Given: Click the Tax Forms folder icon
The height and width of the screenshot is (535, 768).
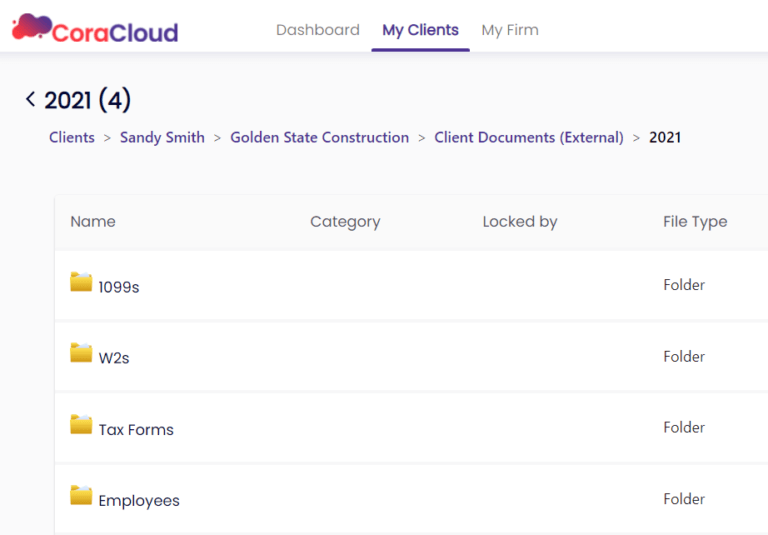Looking at the screenshot, I should click(81, 425).
